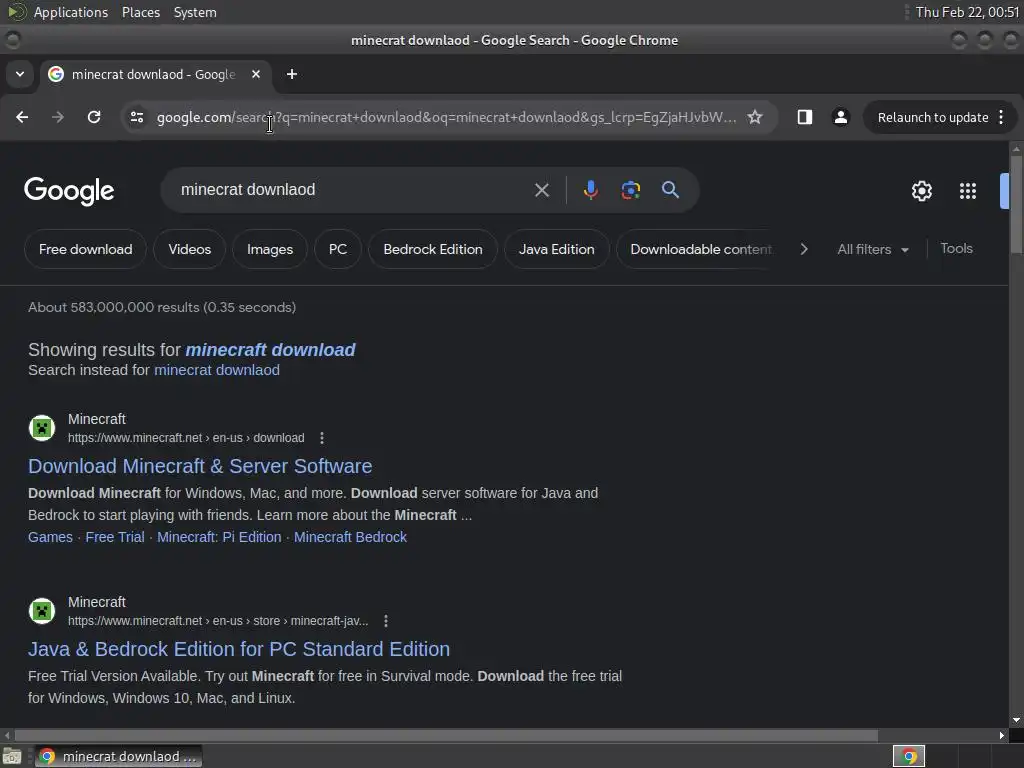This screenshot has height=768, width=1024.
Task: Select Chrome window in bottom taskbar
Action: click(118, 756)
